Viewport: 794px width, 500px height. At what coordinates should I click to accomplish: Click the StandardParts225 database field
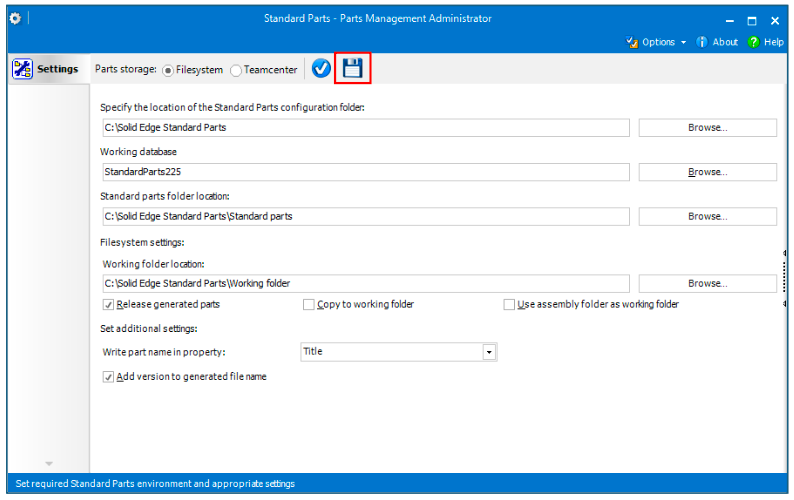point(366,172)
